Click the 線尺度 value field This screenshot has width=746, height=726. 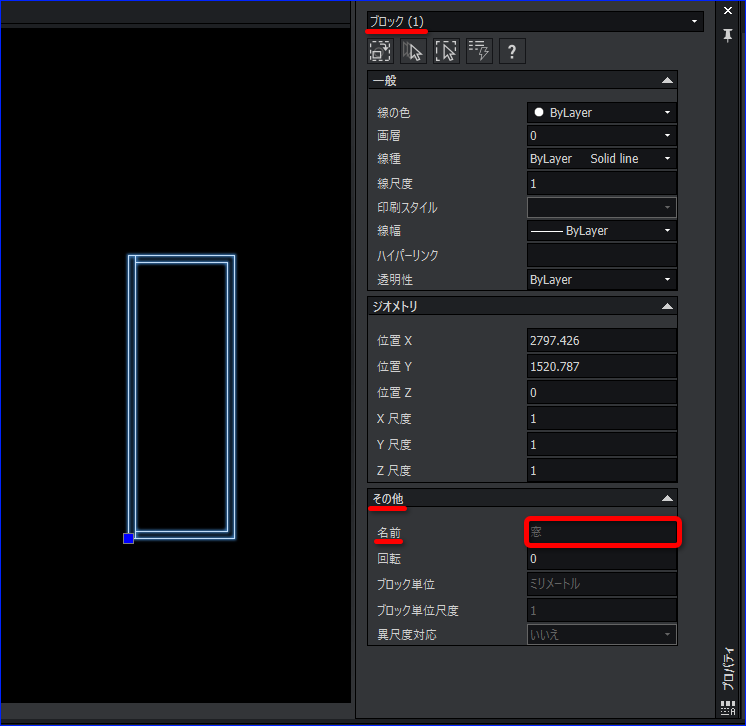click(x=601, y=184)
